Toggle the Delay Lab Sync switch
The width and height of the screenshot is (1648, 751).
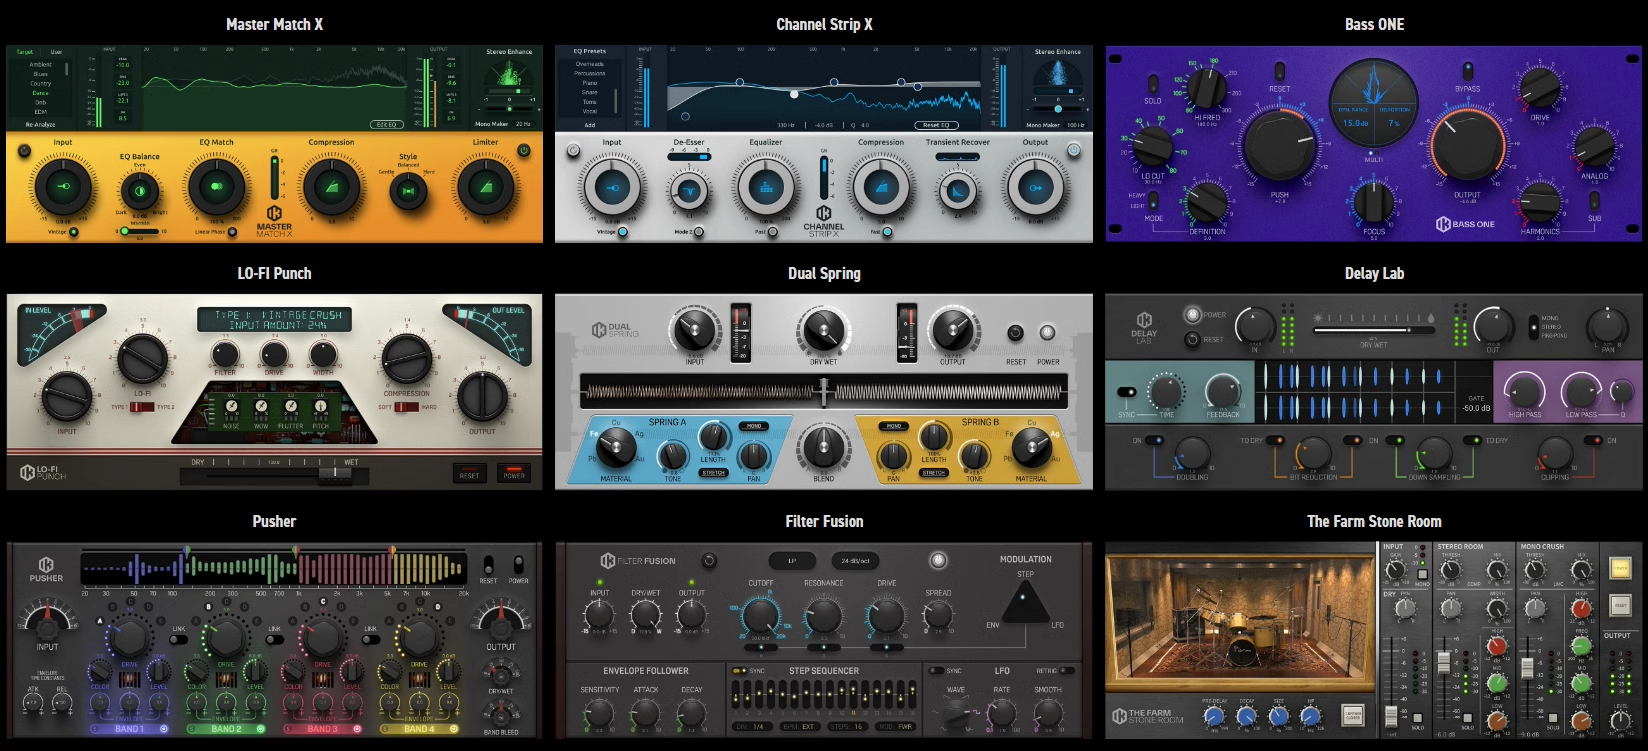click(1127, 392)
